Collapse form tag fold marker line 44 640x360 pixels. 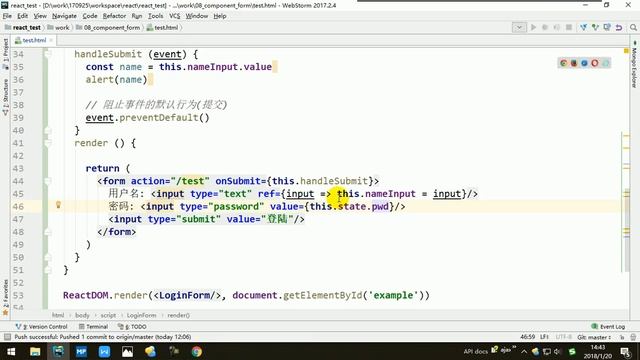click(x=48, y=181)
